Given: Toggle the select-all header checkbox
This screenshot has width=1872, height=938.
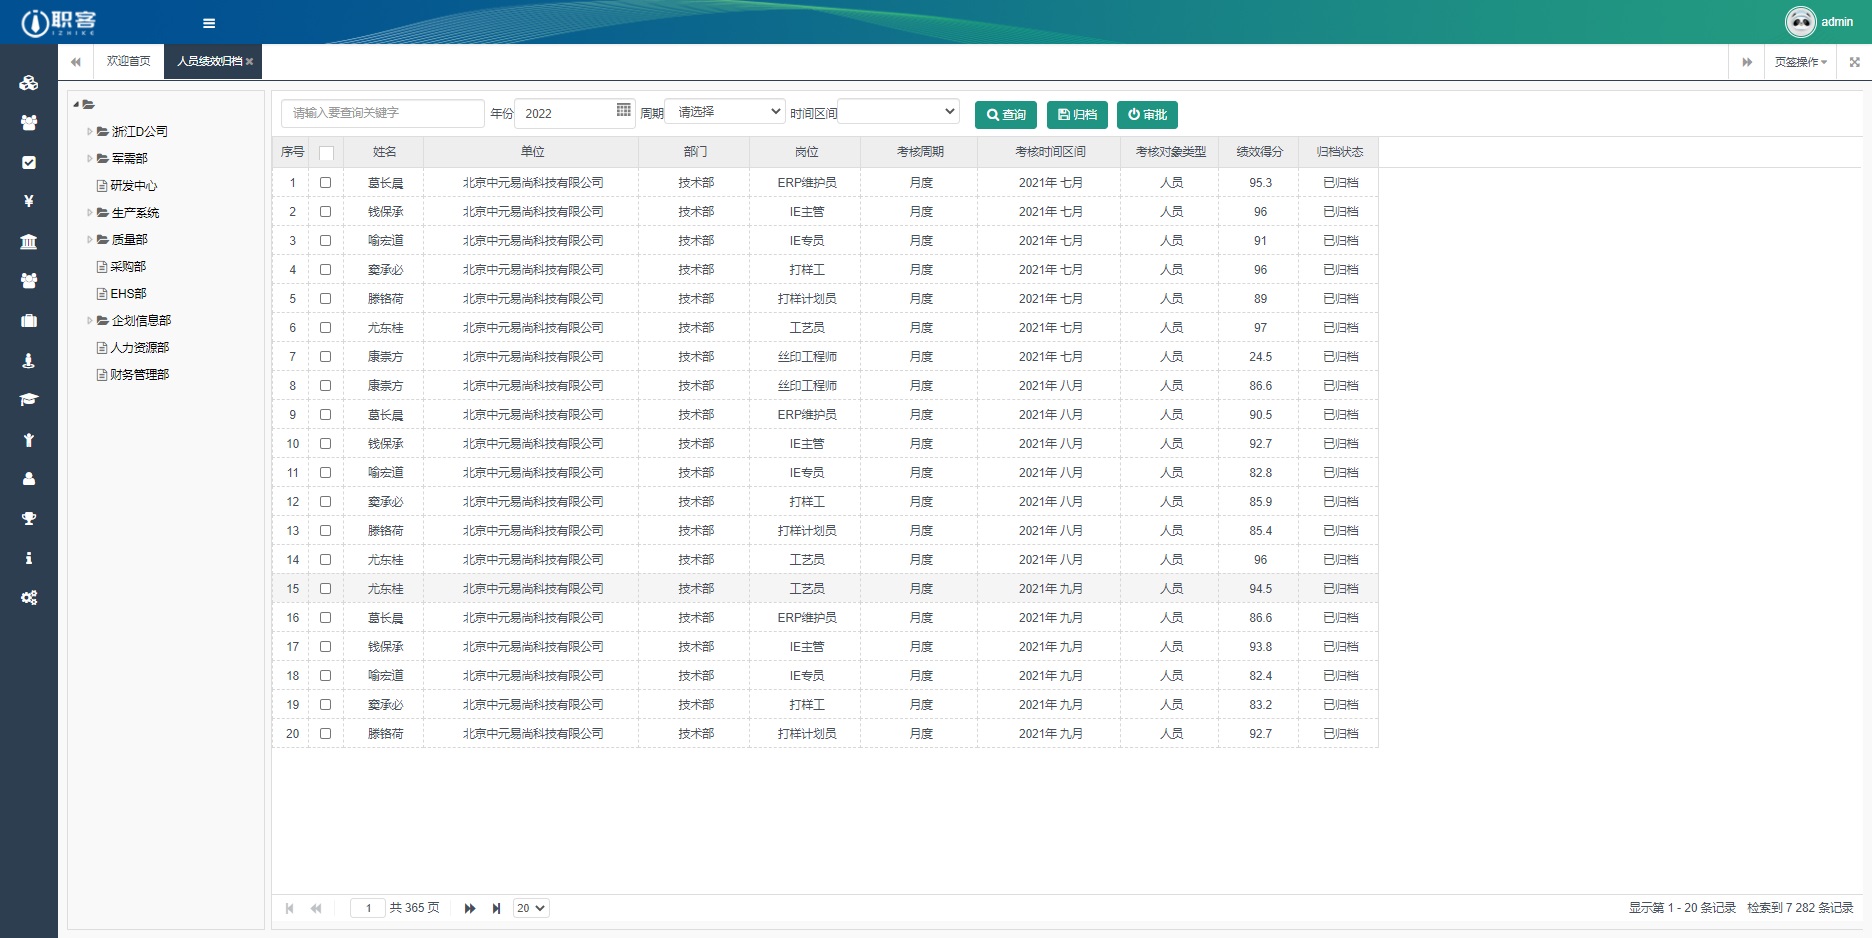Looking at the screenshot, I should 326,153.
